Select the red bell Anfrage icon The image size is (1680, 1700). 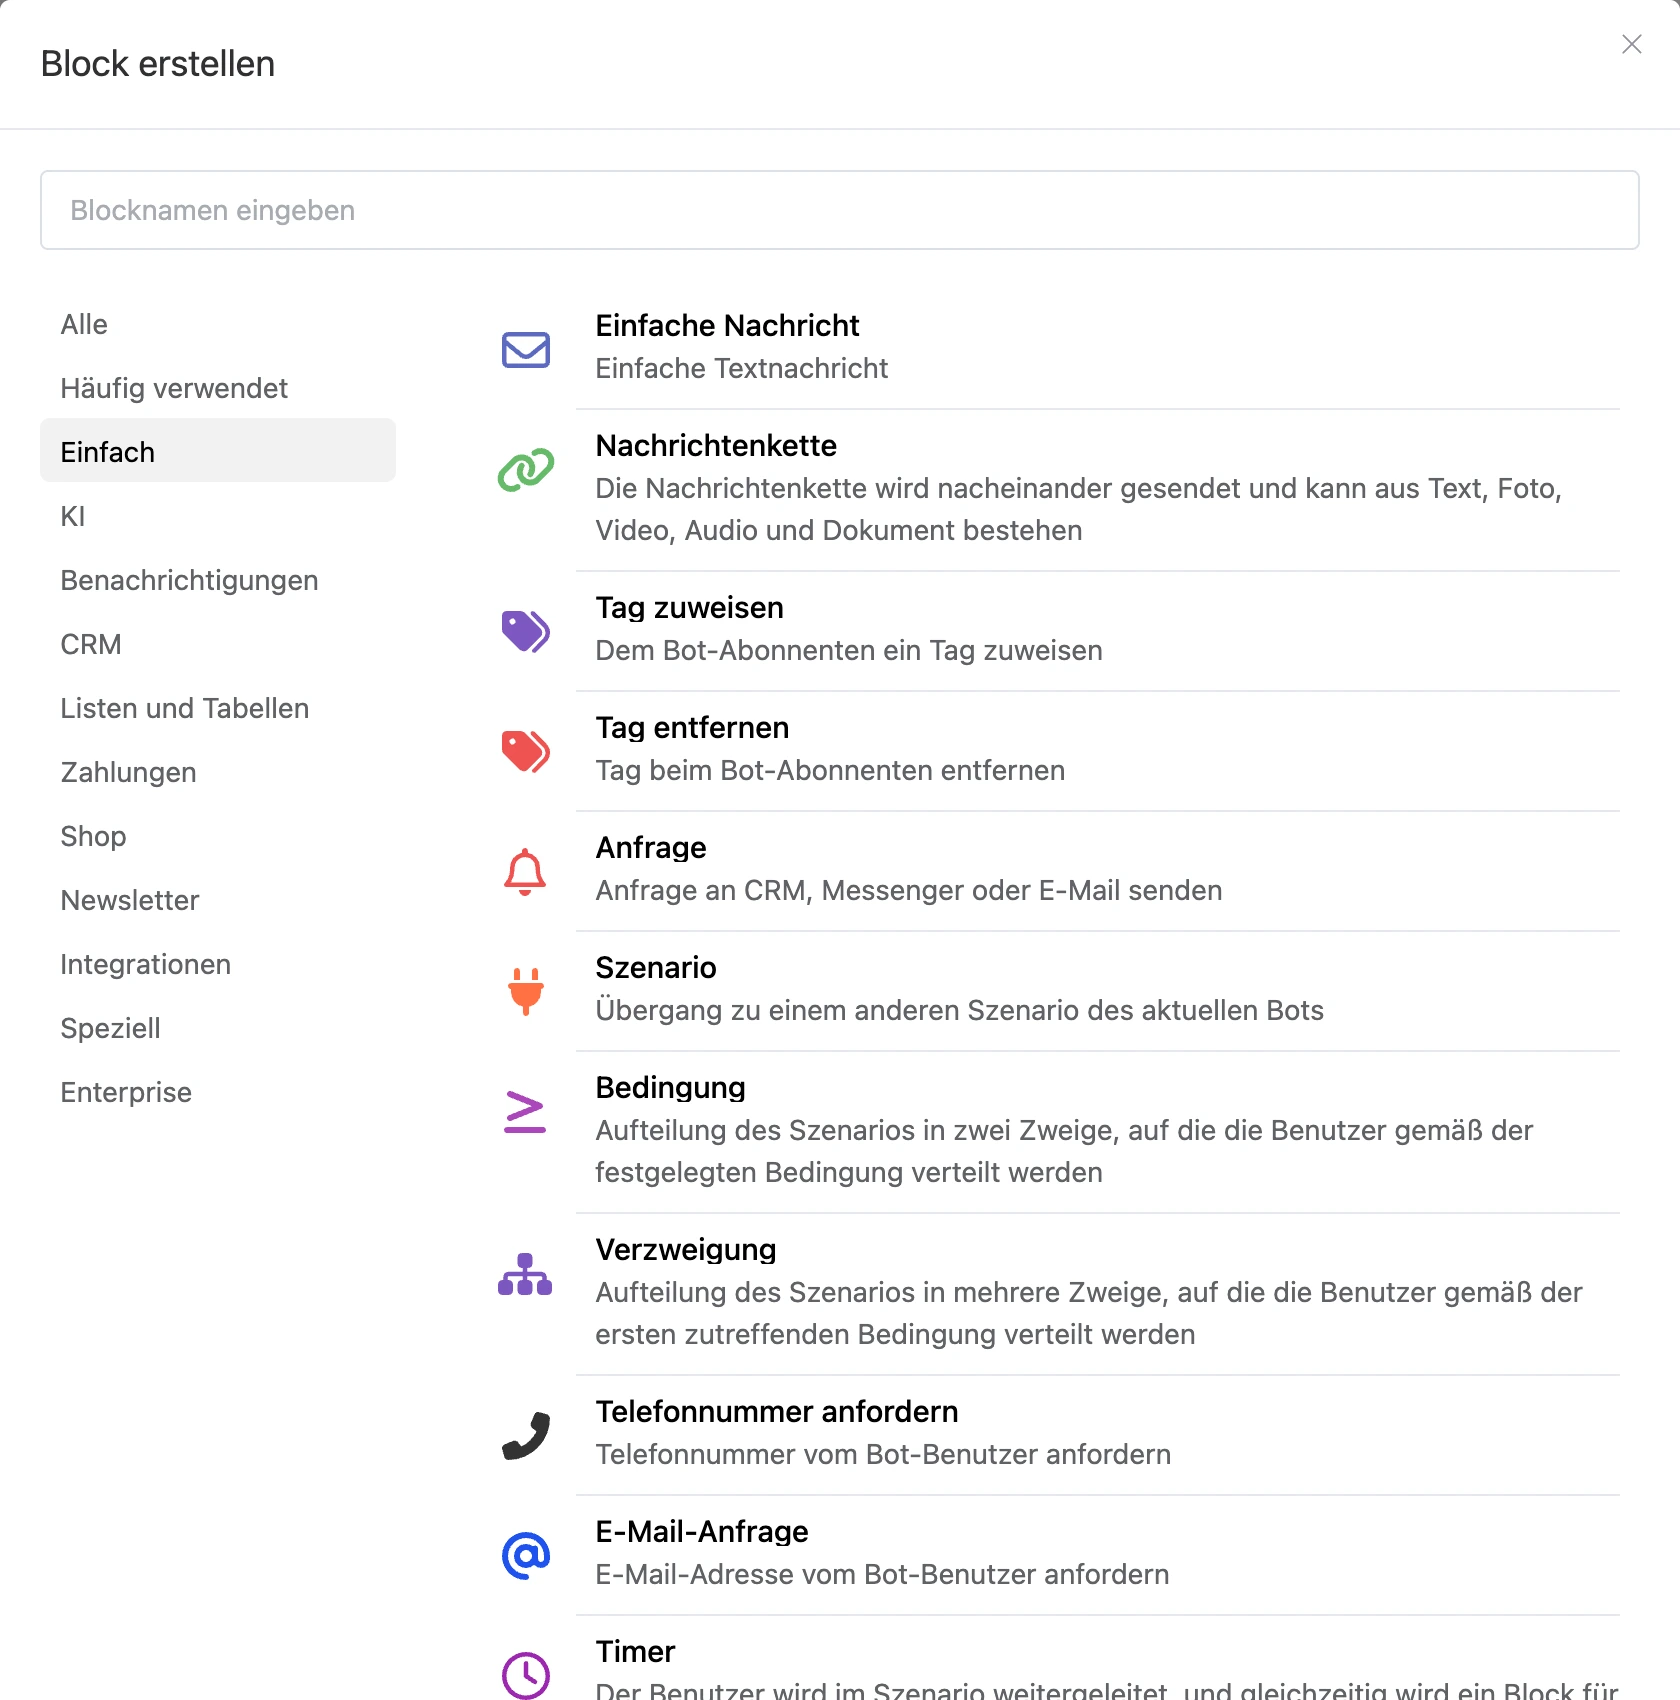pos(525,872)
